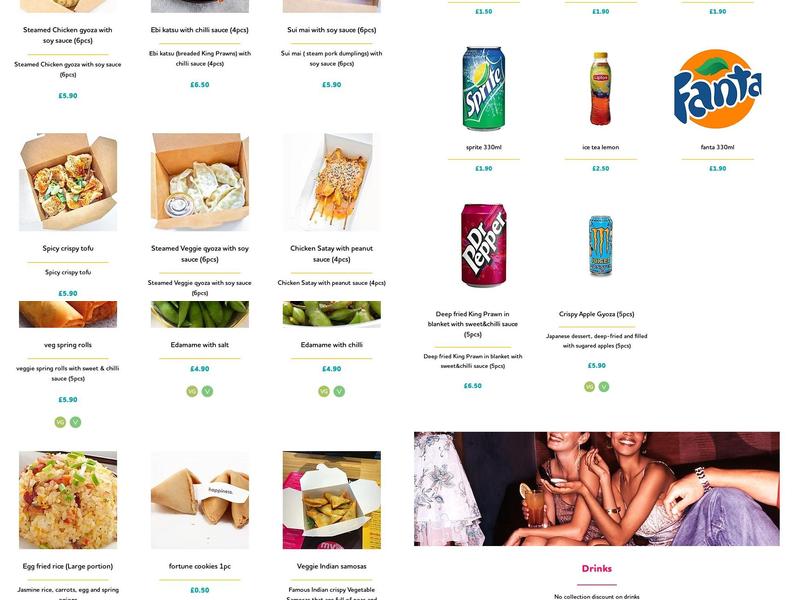Click the VG badge under Edamame with chilli
The width and height of the screenshot is (800, 600).
[324, 391]
